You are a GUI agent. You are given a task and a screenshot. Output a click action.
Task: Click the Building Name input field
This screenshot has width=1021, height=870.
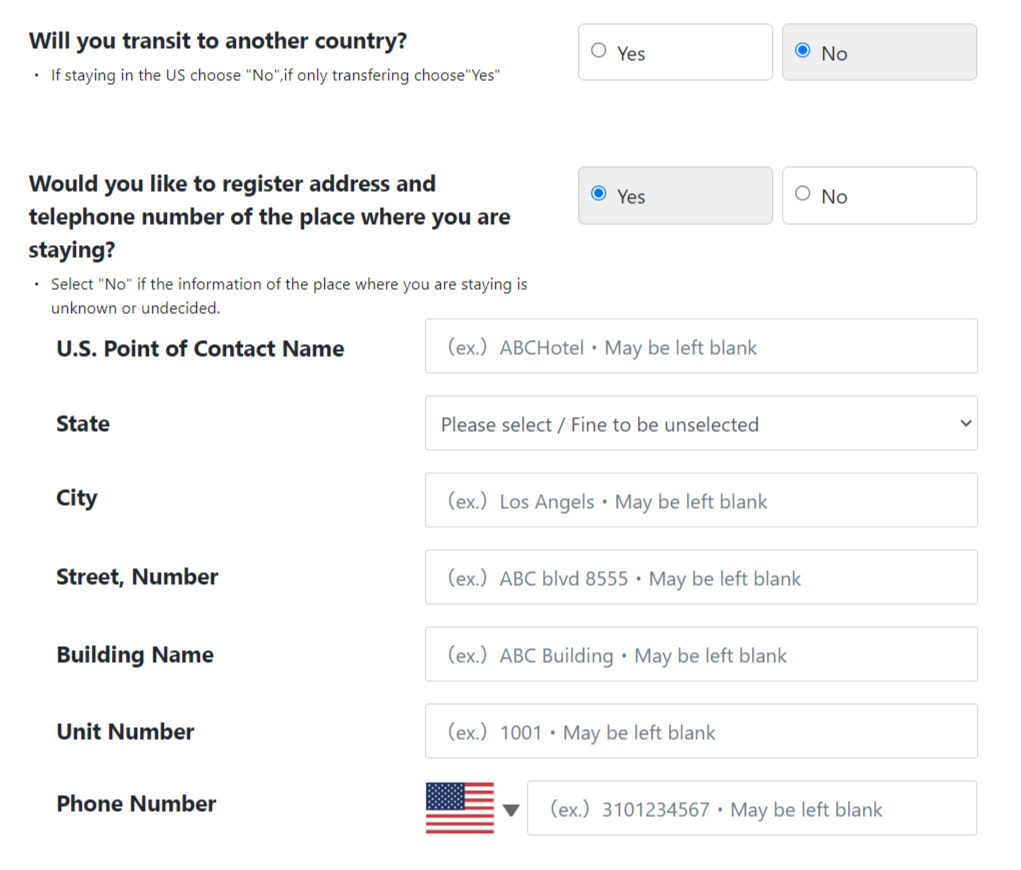[701, 655]
